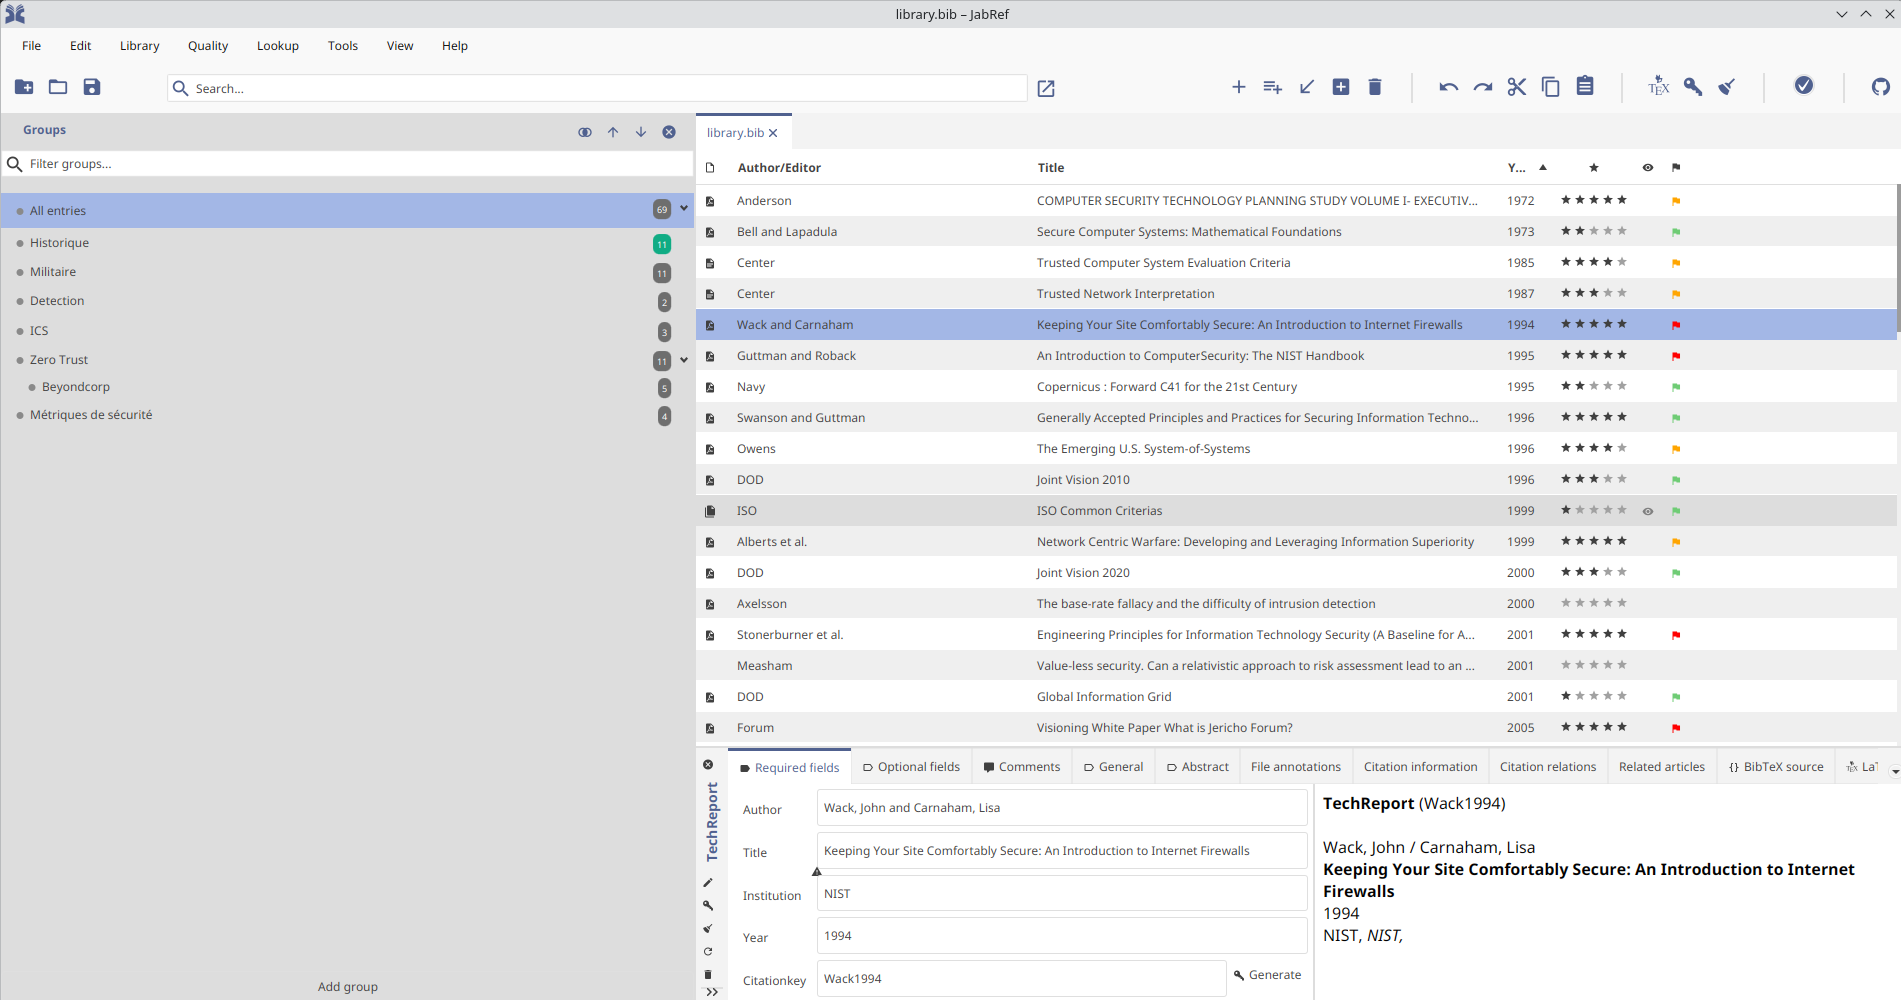Expand the All entries group arrow
This screenshot has width=1901, height=1000.
(x=684, y=209)
